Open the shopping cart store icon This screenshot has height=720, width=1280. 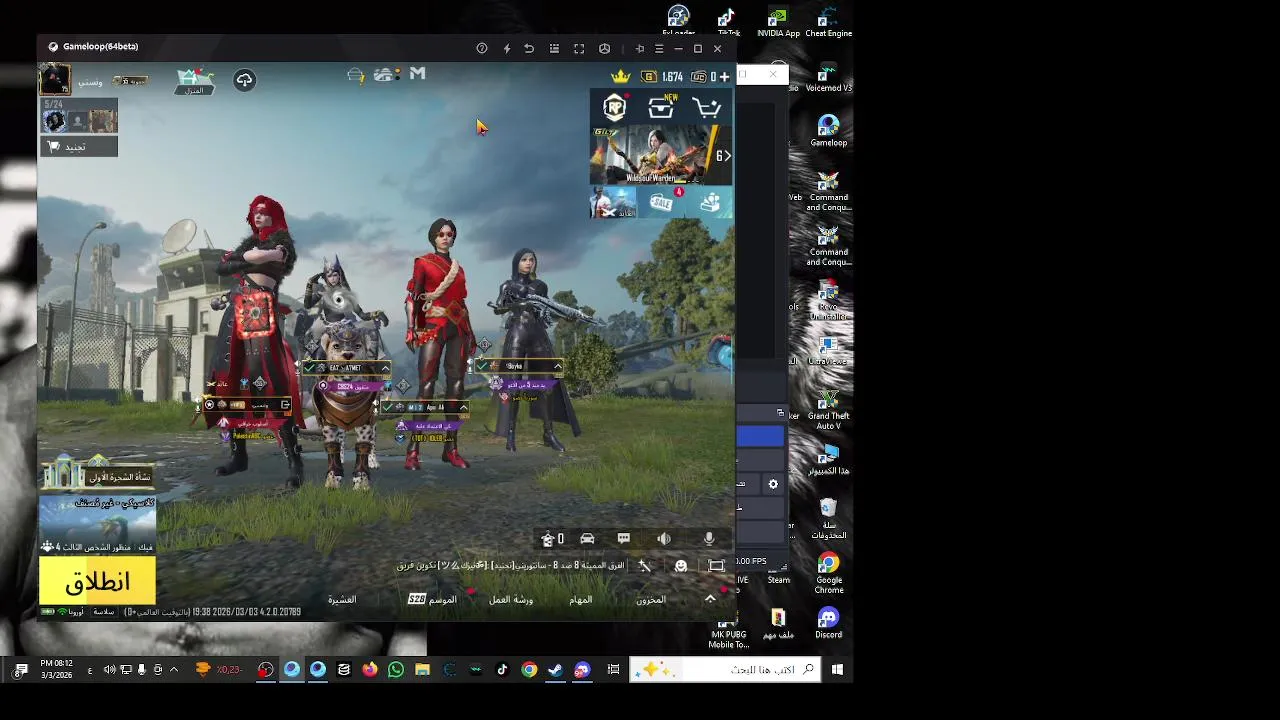(x=707, y=108)
